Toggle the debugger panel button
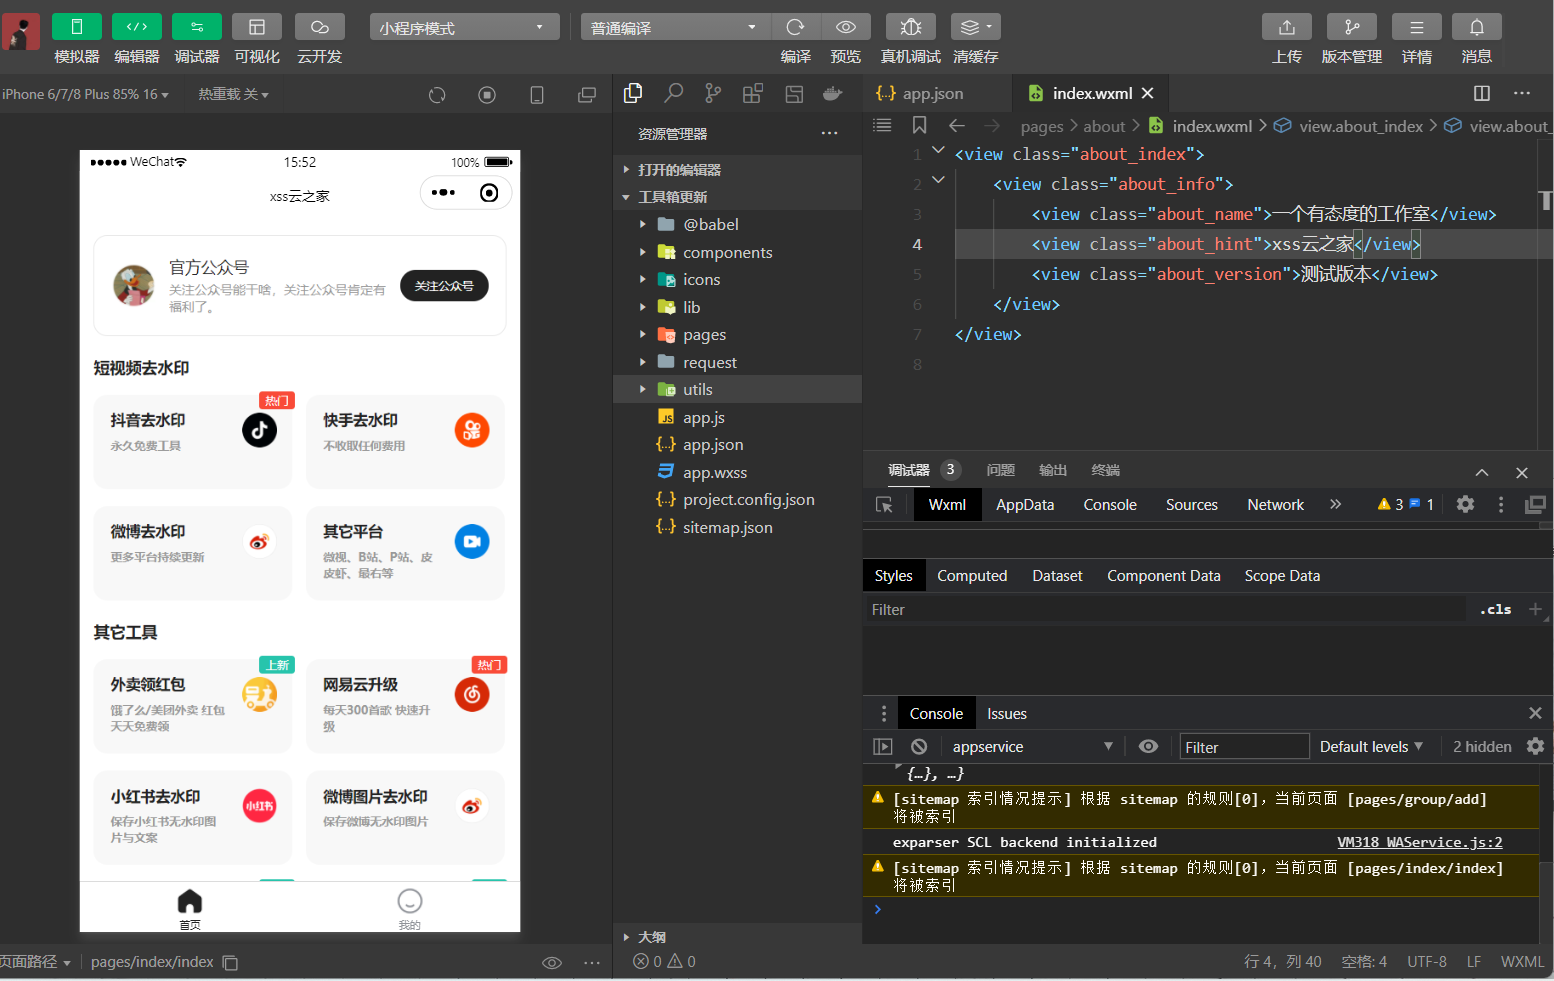Screen dimensions: 1554x981 [197, 27]
